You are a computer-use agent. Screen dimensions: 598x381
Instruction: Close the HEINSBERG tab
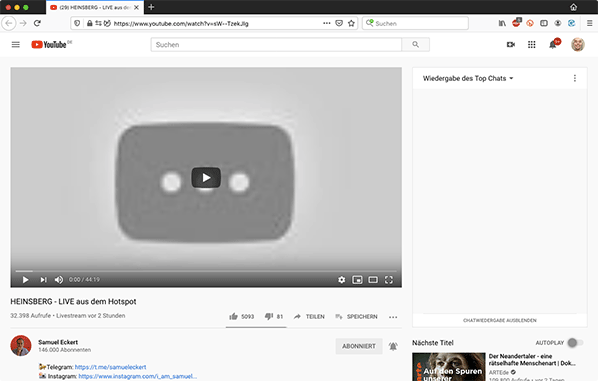(x=136, y=7)
